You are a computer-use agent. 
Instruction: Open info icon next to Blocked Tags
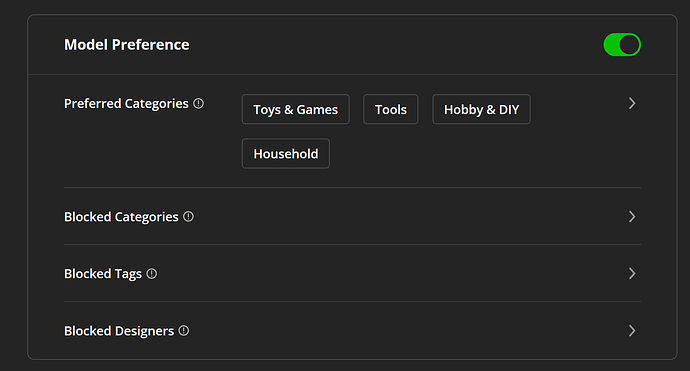click(x=151, y=274)
